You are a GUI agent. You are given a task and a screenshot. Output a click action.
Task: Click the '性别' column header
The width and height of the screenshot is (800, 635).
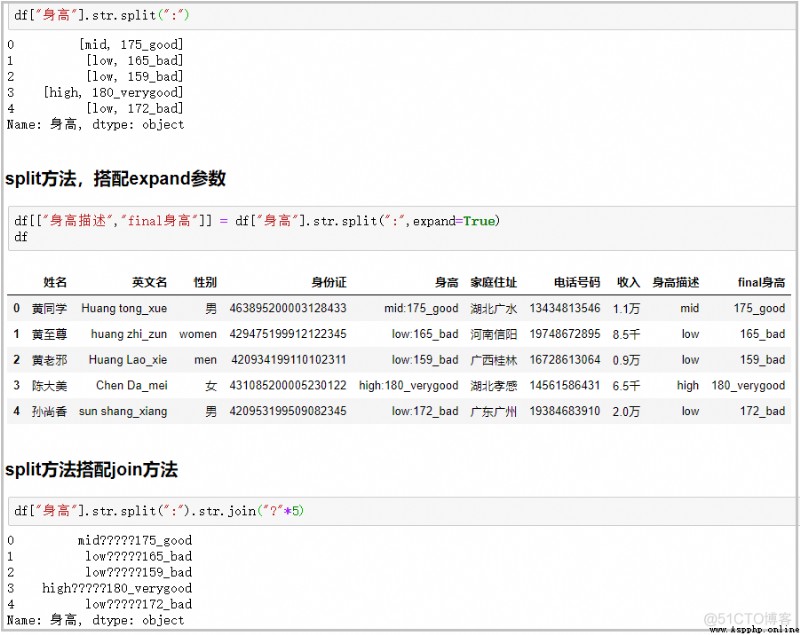coord(205,282)
